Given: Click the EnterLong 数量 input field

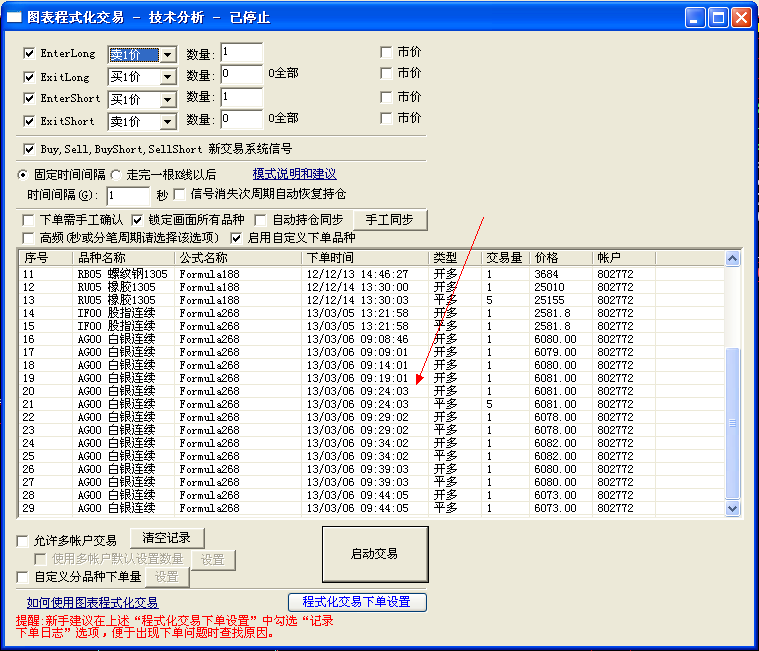Looking at the screenshot, I should (x=241, y=53).
